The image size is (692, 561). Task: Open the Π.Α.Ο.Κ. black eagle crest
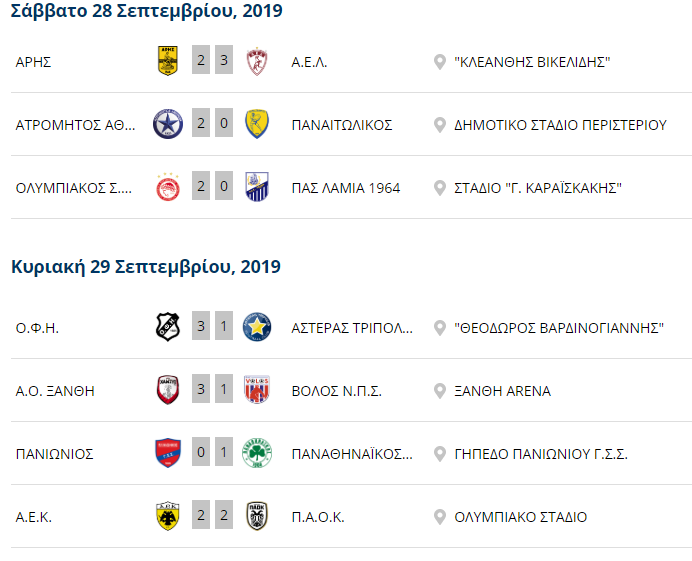[x=257, y=516]
